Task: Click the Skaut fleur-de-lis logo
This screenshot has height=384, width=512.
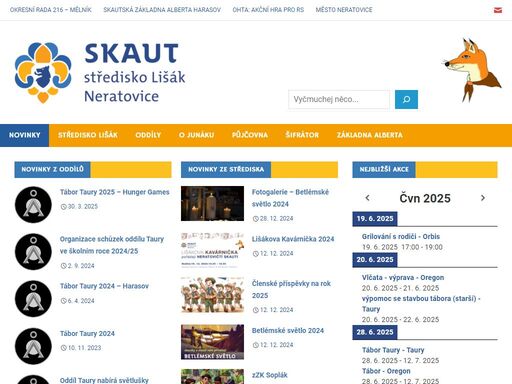Action: pos(43,72)
